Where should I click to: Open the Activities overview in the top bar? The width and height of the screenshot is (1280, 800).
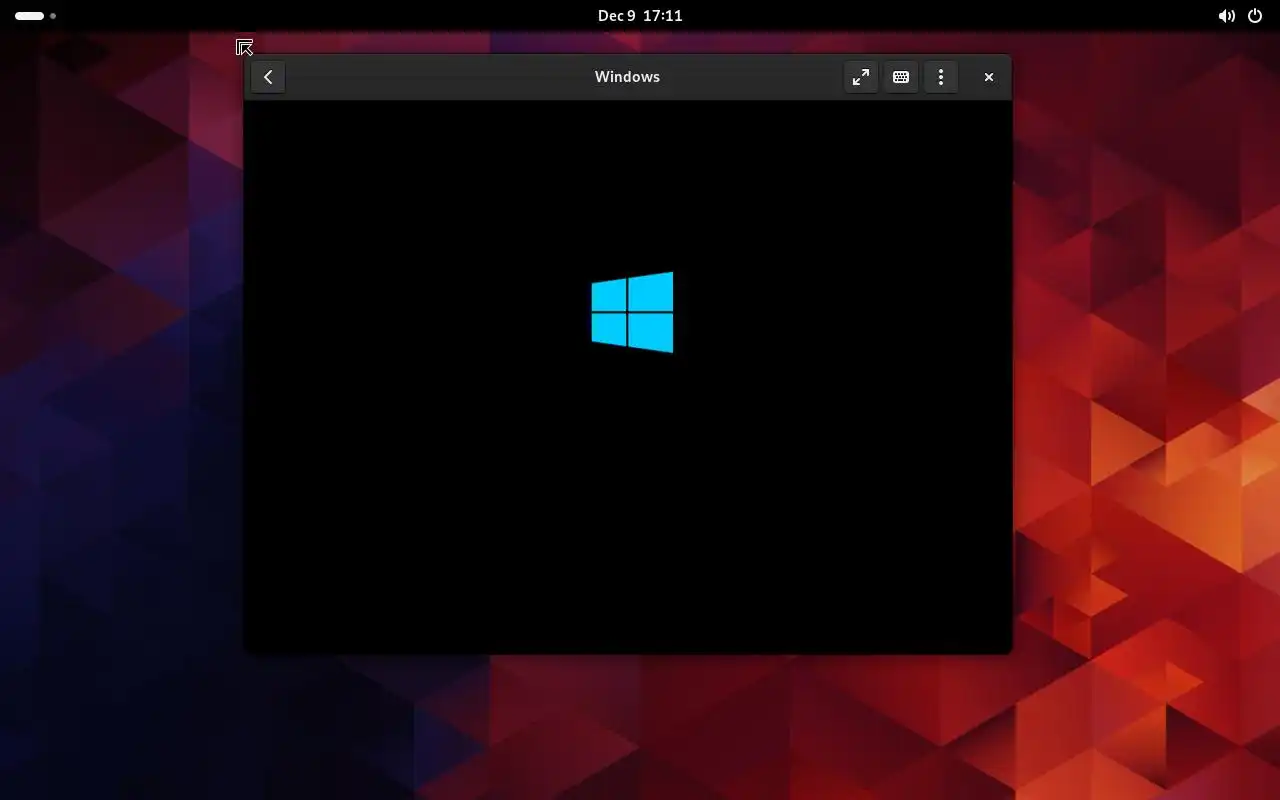[35, 16]
